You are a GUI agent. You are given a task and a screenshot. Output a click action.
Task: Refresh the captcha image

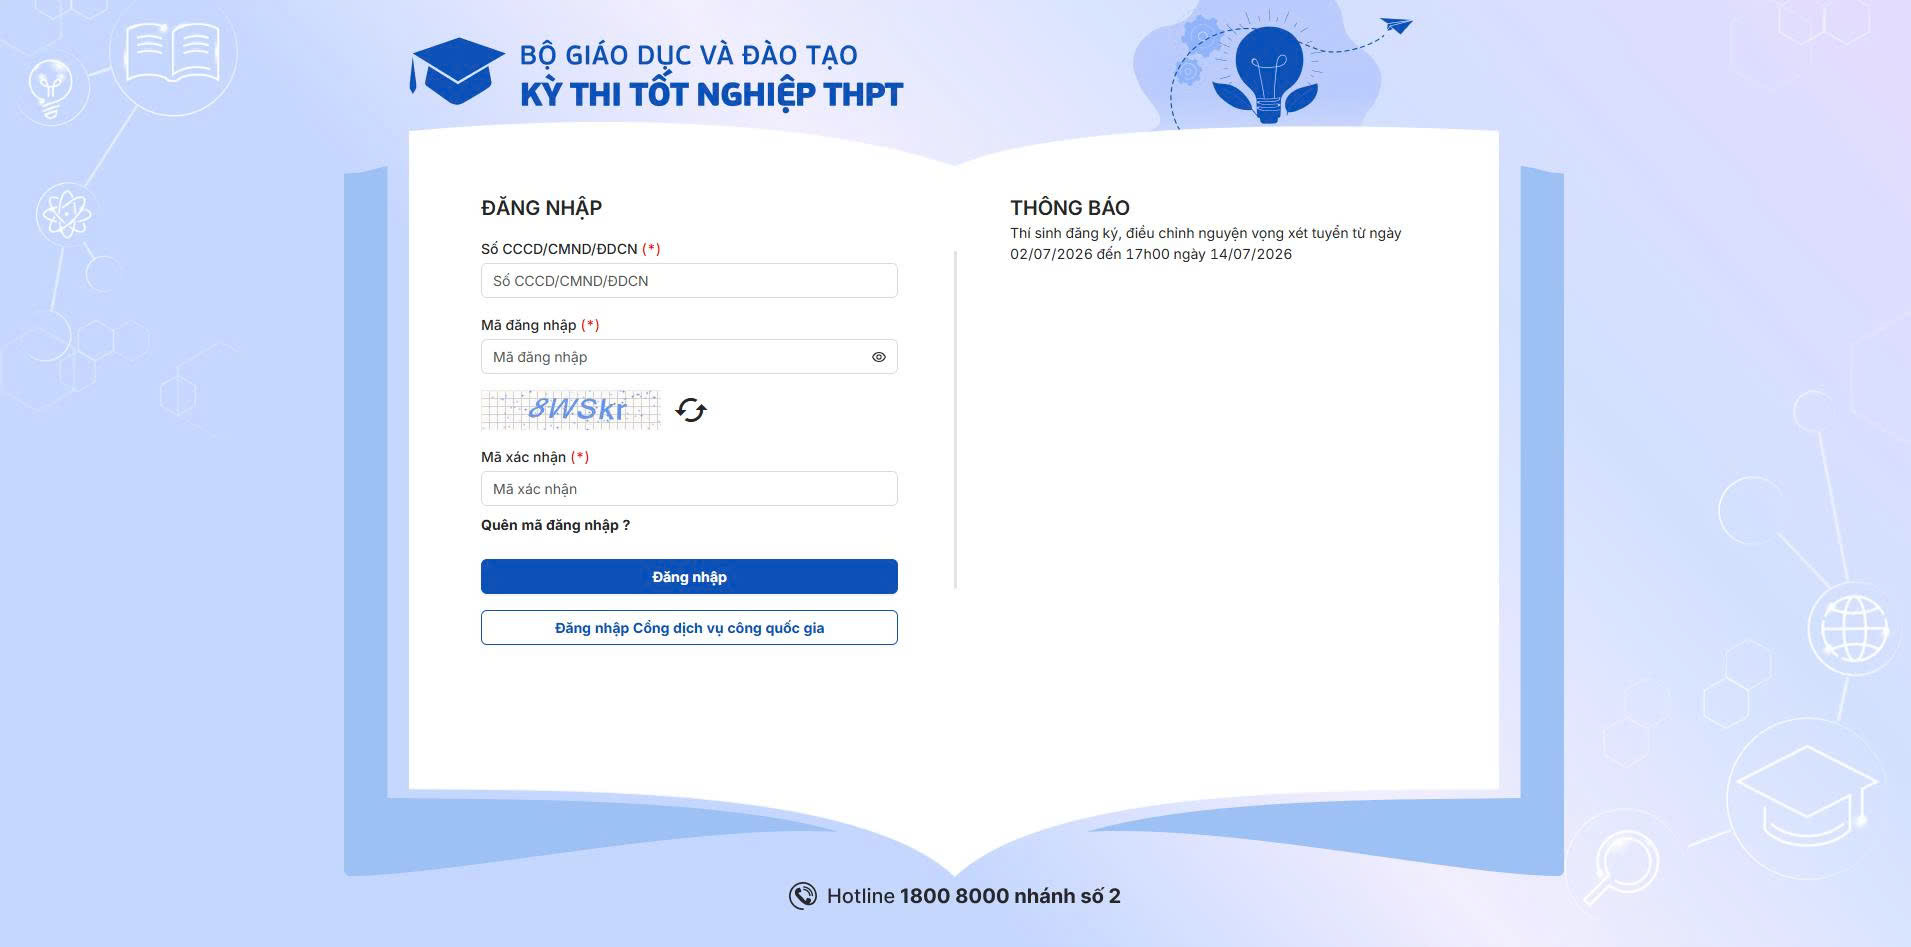click(x=691, y=410)
